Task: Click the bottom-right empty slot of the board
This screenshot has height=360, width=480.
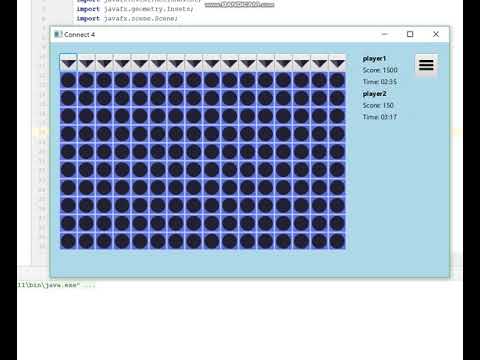Action: 337,241
